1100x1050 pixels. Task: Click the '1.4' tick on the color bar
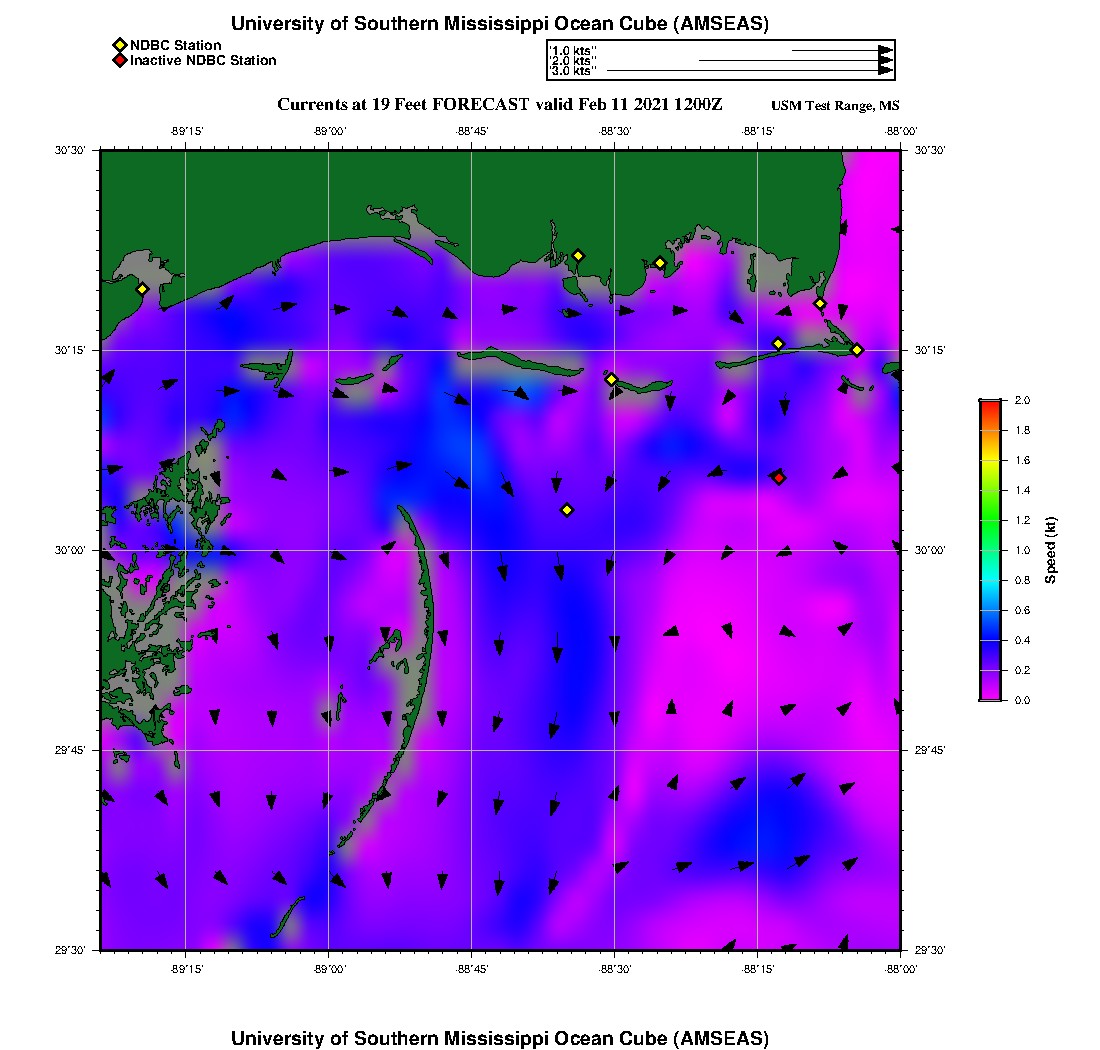point(1022,490)
